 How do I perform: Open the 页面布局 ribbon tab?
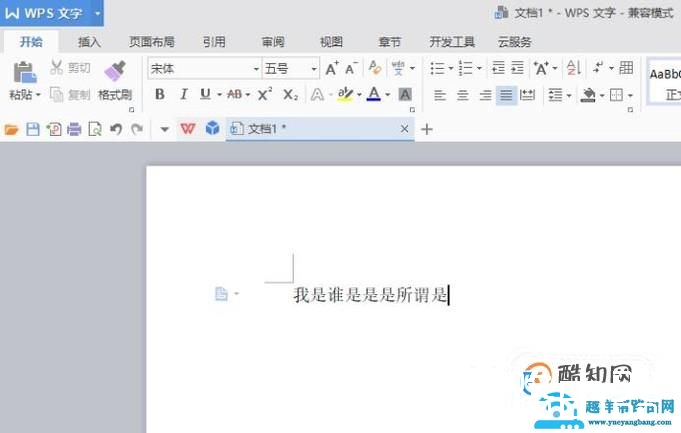pos(152,42)
